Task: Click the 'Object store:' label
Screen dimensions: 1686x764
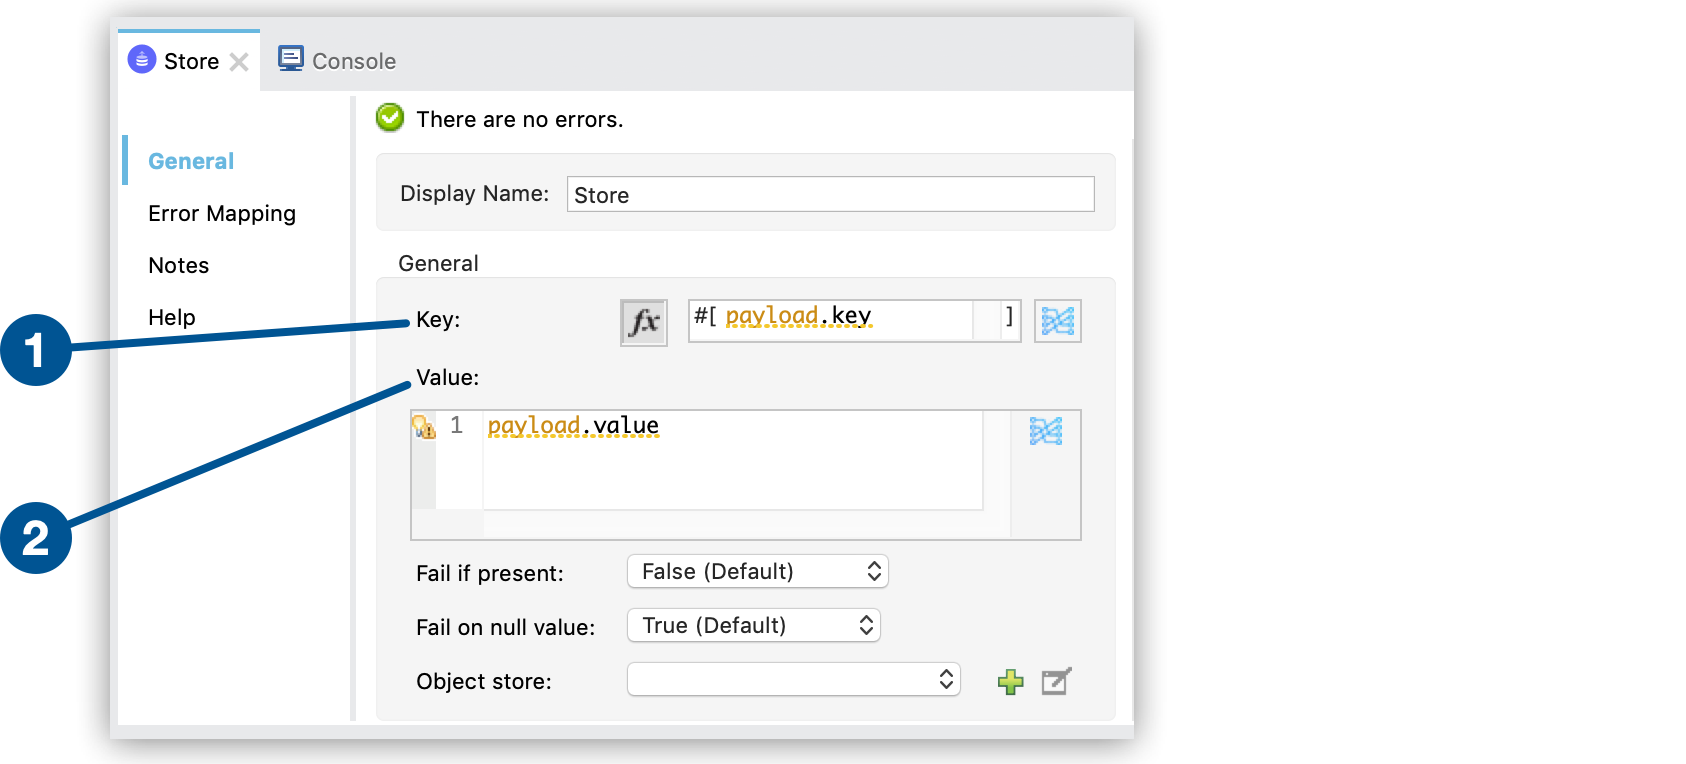Action: tap(484, 681)
